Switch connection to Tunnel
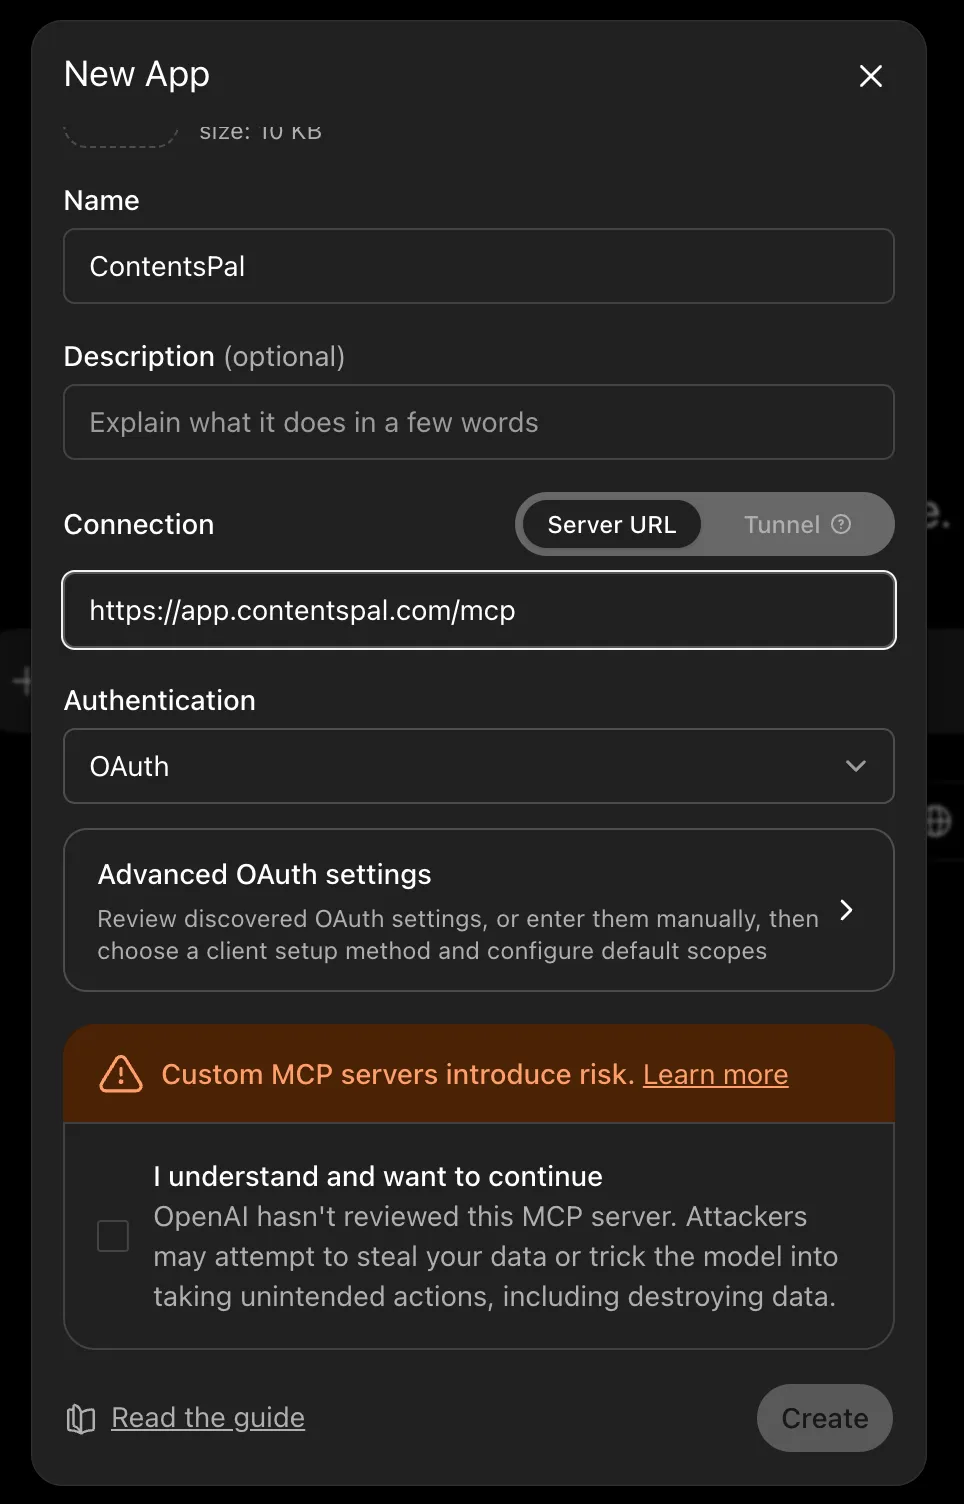Screen dimensions: 964x1504 click(x=796, y=524)
